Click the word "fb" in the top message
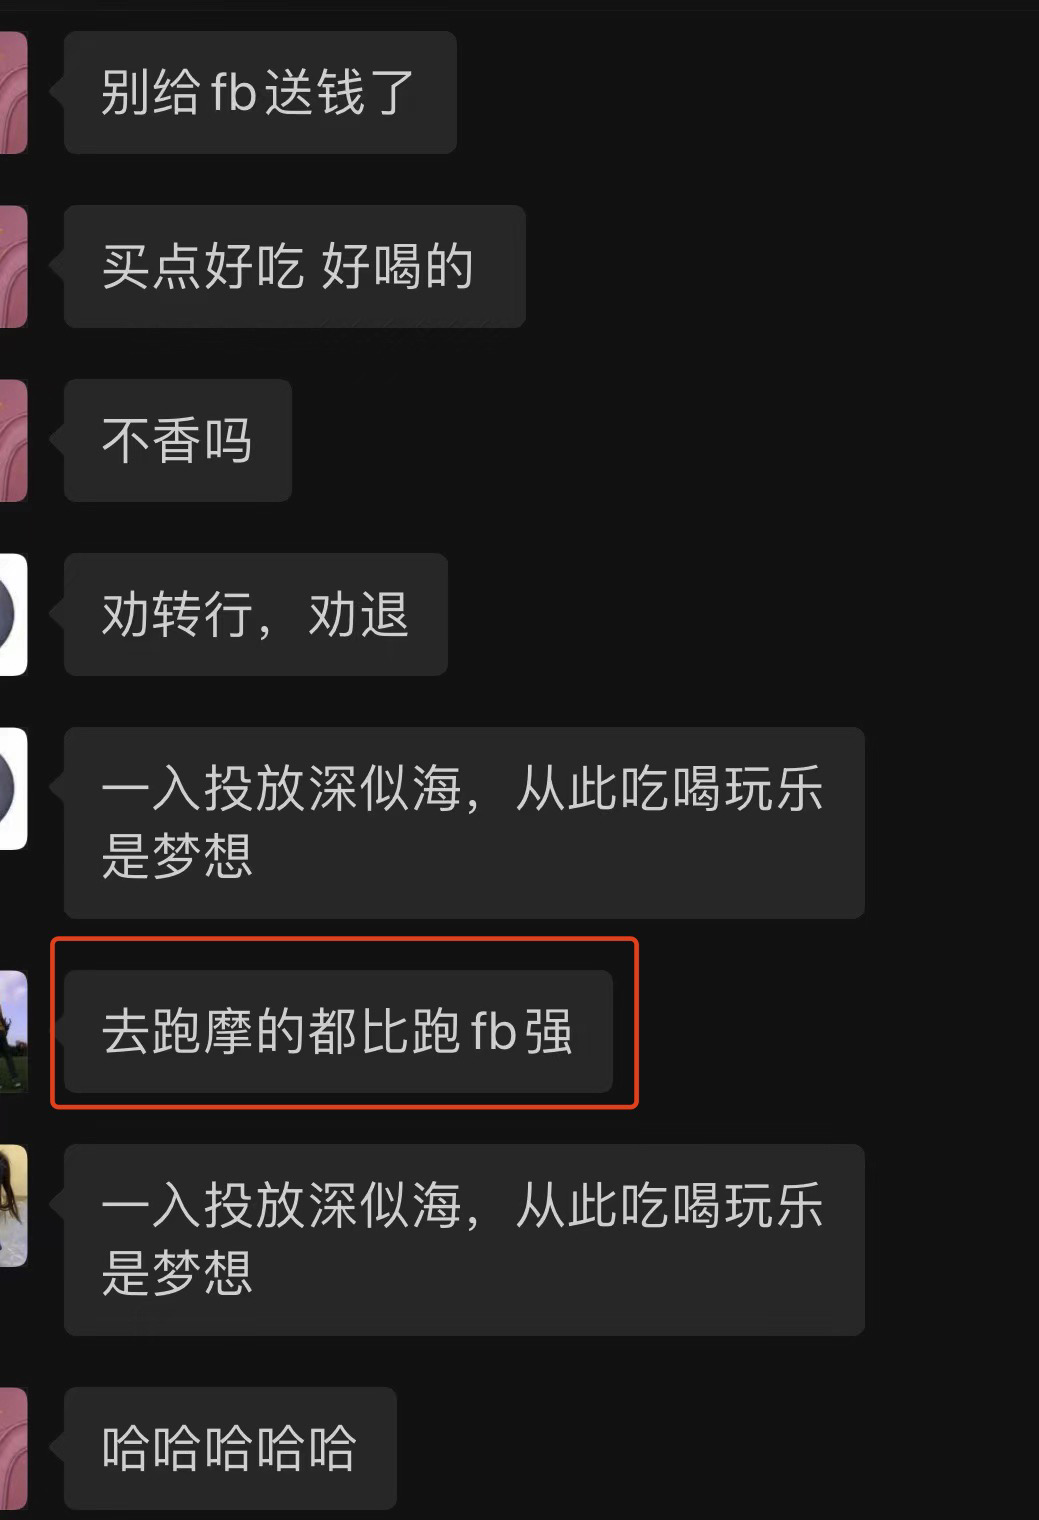The image size is (1039, 1520). point(234,92)
